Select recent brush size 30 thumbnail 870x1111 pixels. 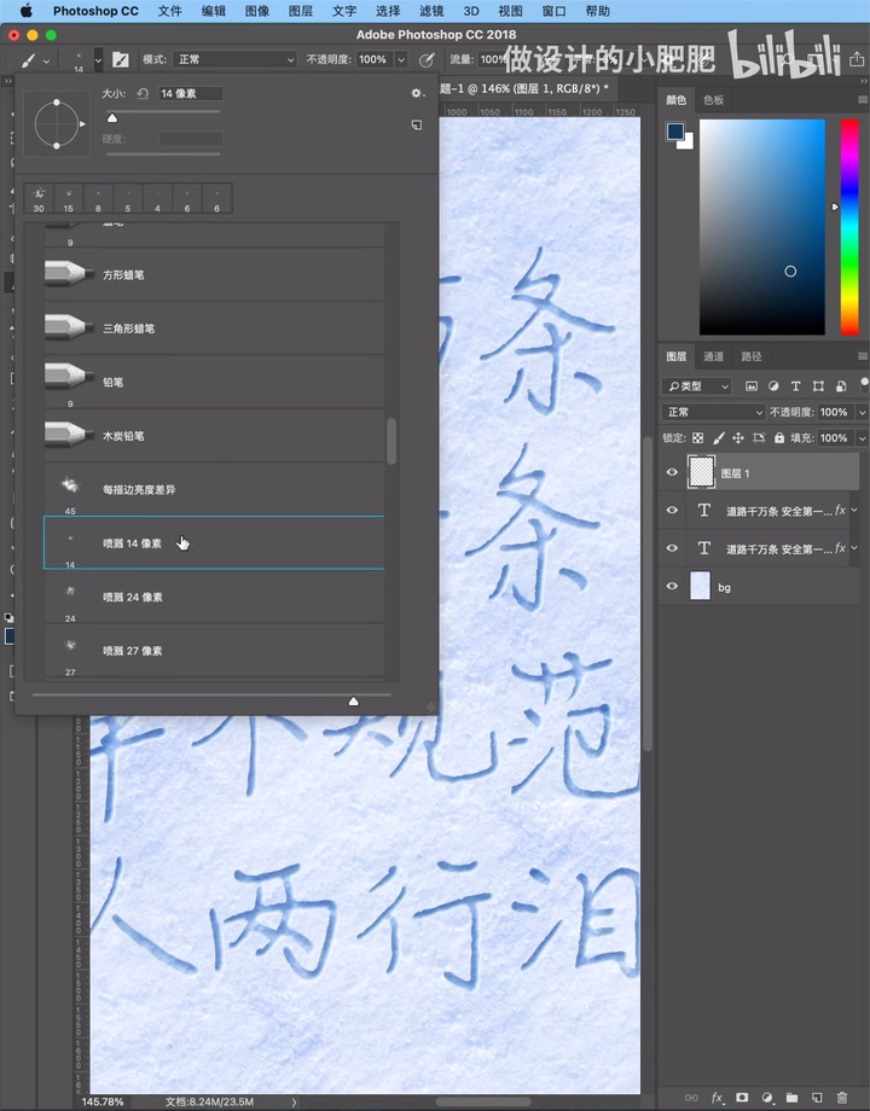[x=38, y=199]
